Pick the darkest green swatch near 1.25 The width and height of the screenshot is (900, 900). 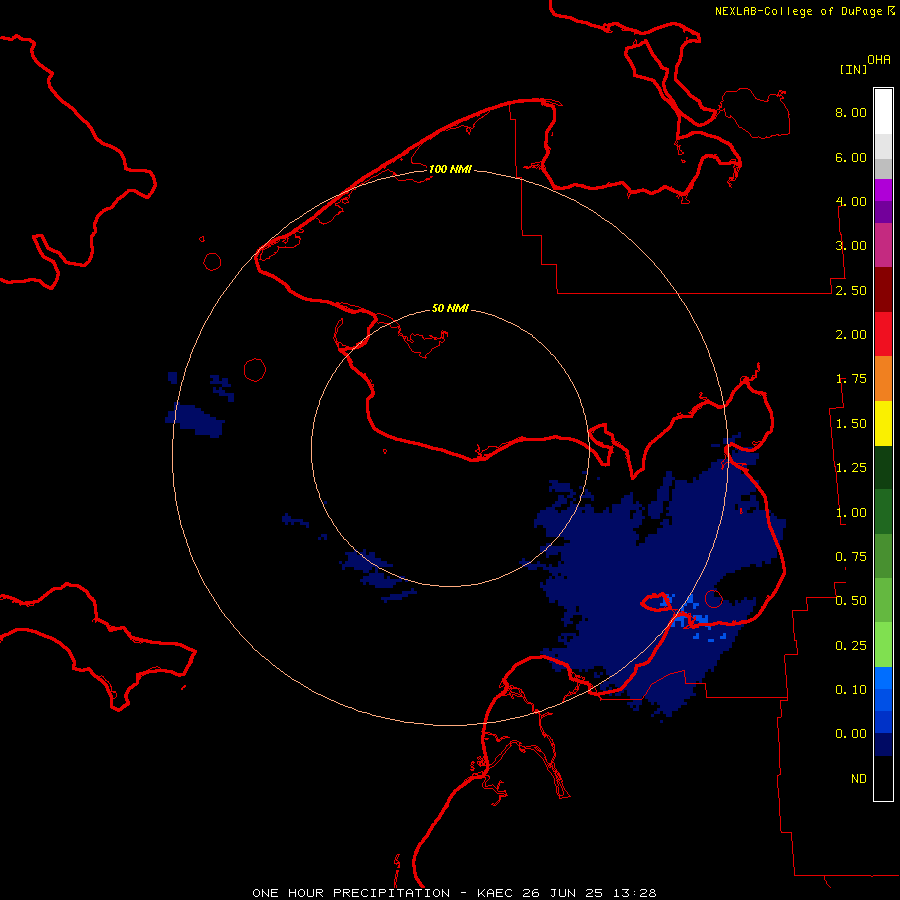pyautogui.click(x=883, y=468)
